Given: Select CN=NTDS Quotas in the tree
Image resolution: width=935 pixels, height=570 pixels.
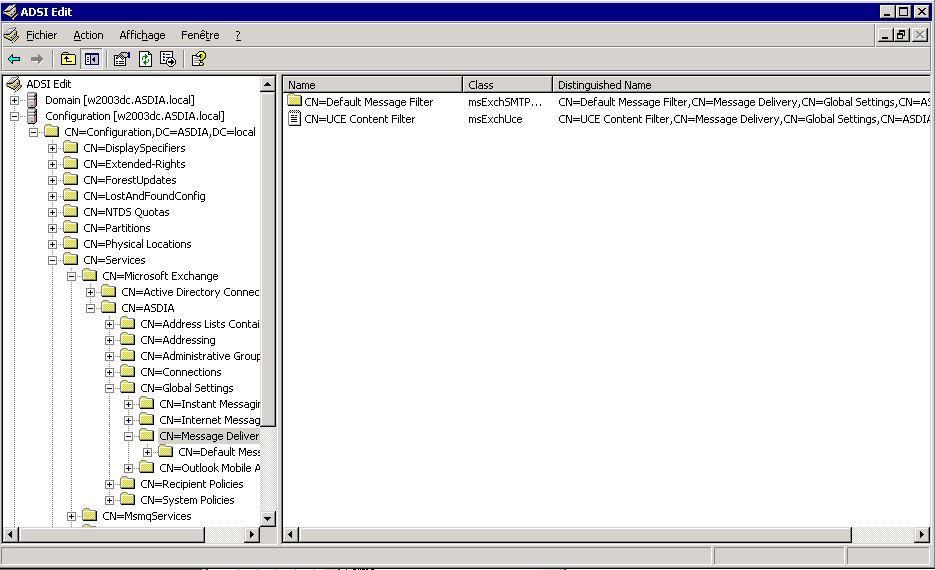Looking at the screenshot, I should click(126, 212).
